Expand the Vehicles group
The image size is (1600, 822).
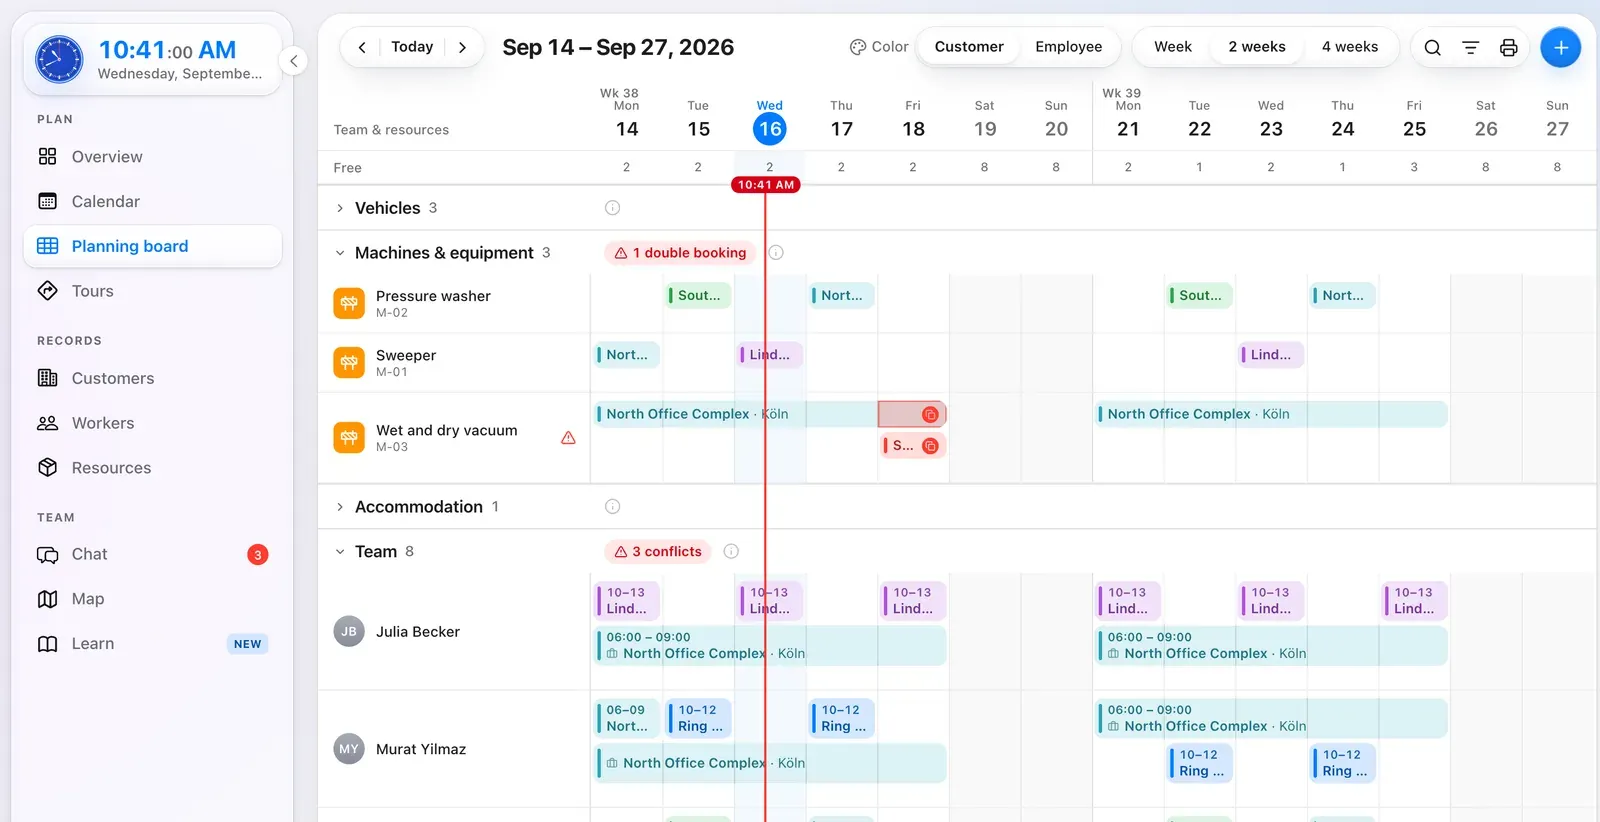click(340, 208)
